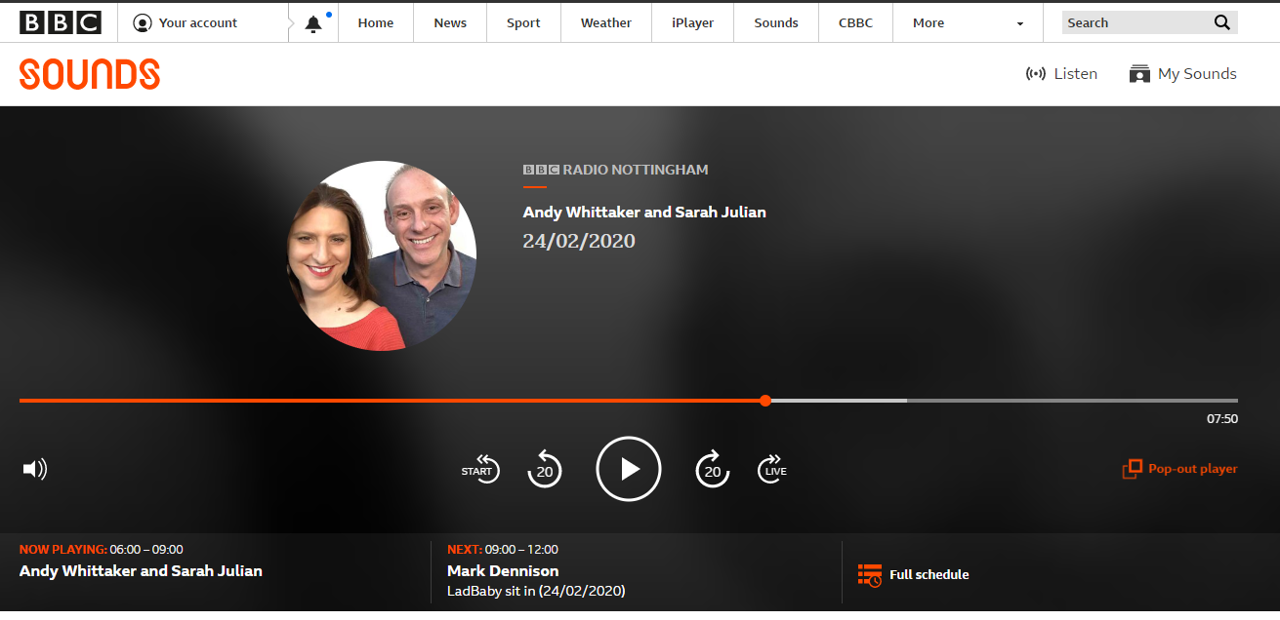Click the BBC logo
The height and width of the screenshot is (620, 1280).
point(59,23)
